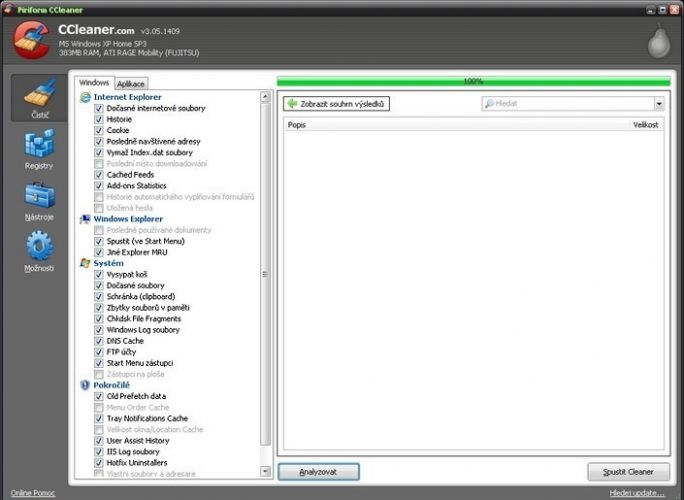
Task: Click the CCleaner logo icon in header
Action: [x=31, y=40]
